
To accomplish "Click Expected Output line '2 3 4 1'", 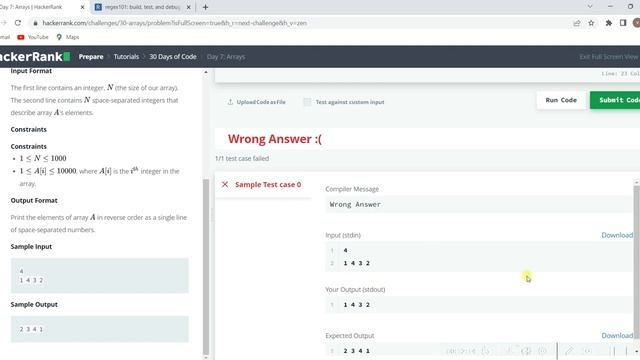I will (357, 351).
